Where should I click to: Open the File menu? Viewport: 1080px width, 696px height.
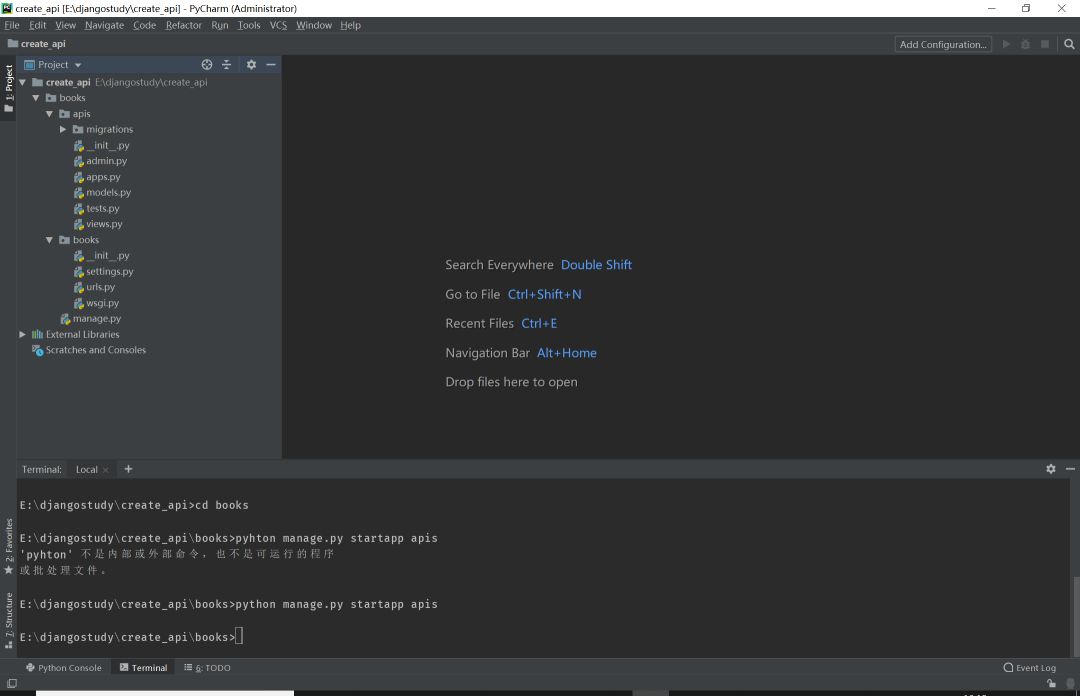point(12,25)
